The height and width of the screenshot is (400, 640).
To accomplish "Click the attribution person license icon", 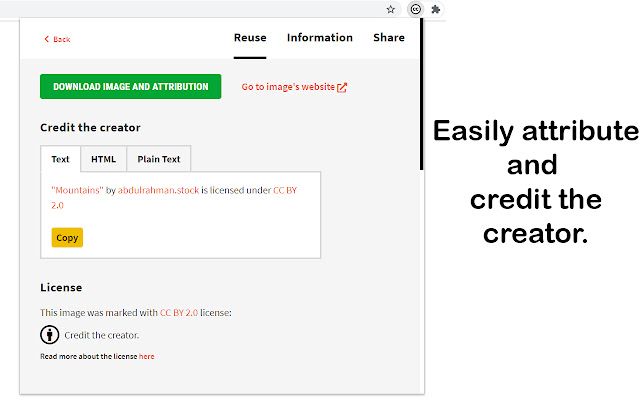I will tap(49, 335).
